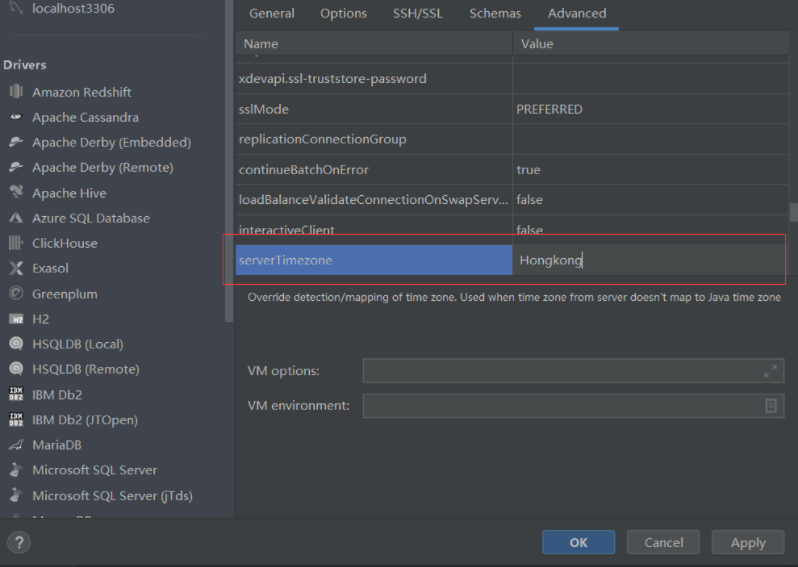Click the Amazon Redshift driver icon

coord(16,92)
